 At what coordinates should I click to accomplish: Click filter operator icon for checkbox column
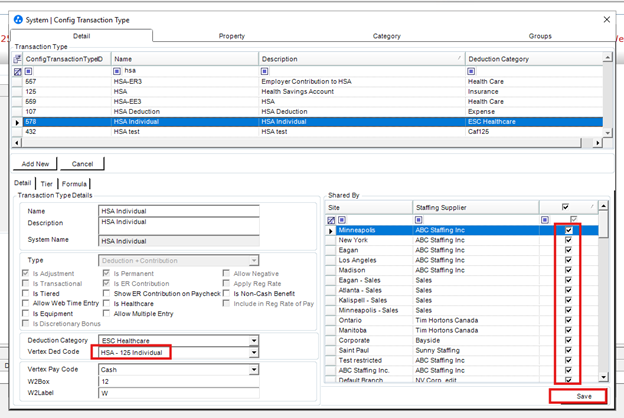coord(545,220)
